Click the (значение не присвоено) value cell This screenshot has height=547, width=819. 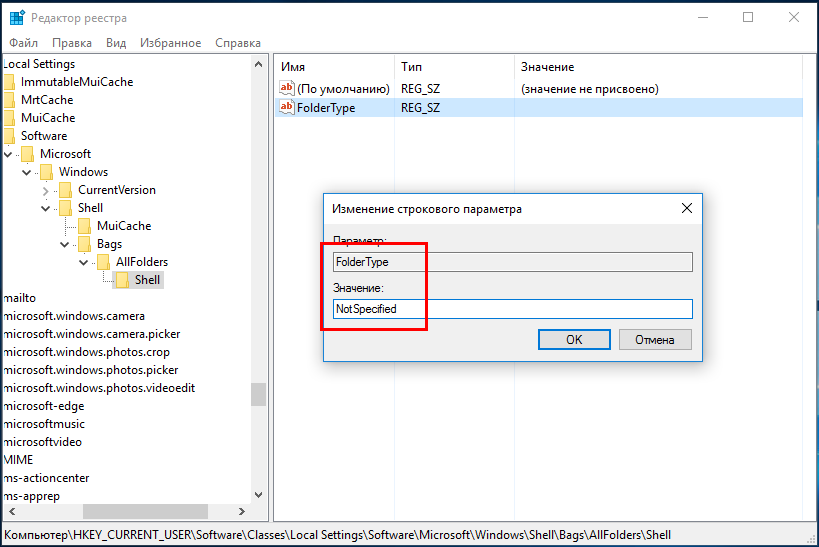pyautogui.click(x=590, y=89)
